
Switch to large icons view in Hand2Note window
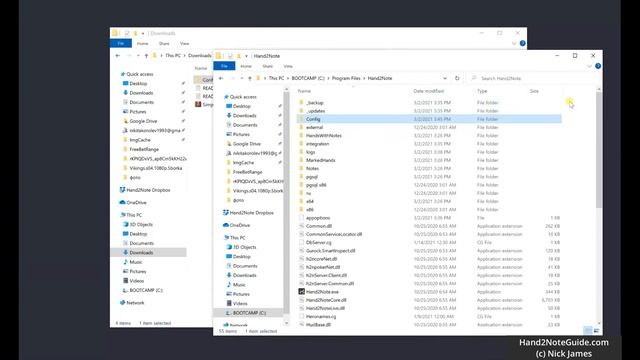pyautogui.click(x=596, y=330)
